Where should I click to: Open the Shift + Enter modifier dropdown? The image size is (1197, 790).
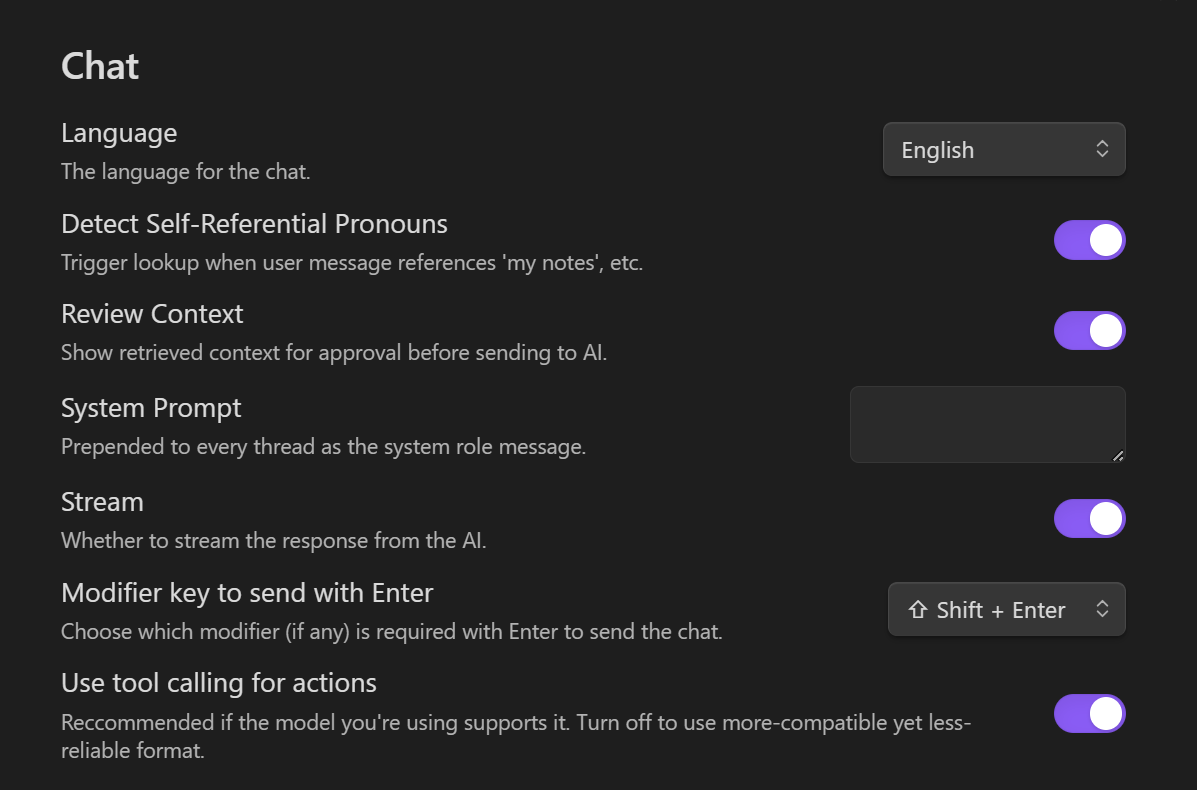[x=1006, y=610]
